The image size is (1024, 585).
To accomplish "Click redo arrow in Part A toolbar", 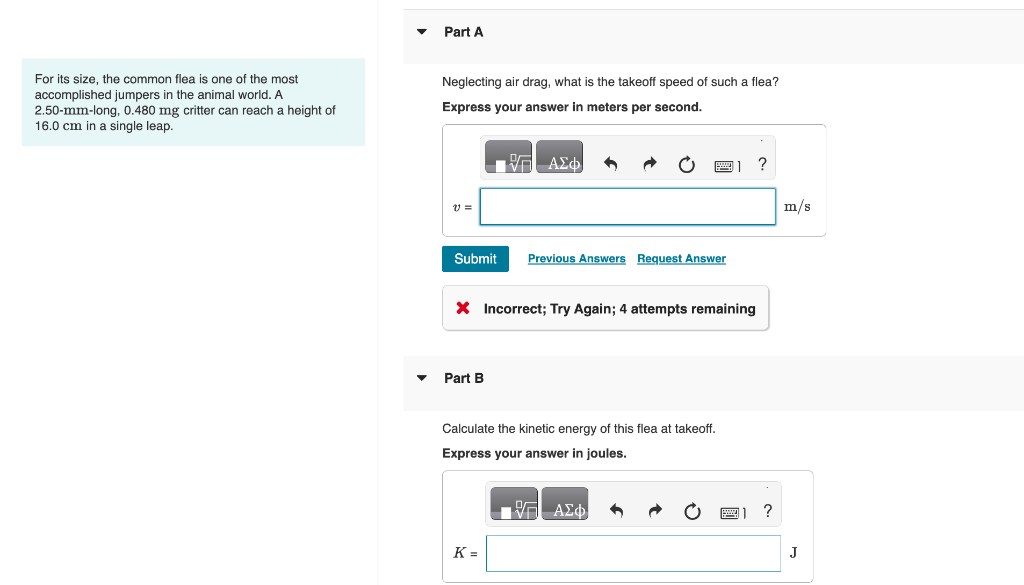I will [x=649, y=165].
